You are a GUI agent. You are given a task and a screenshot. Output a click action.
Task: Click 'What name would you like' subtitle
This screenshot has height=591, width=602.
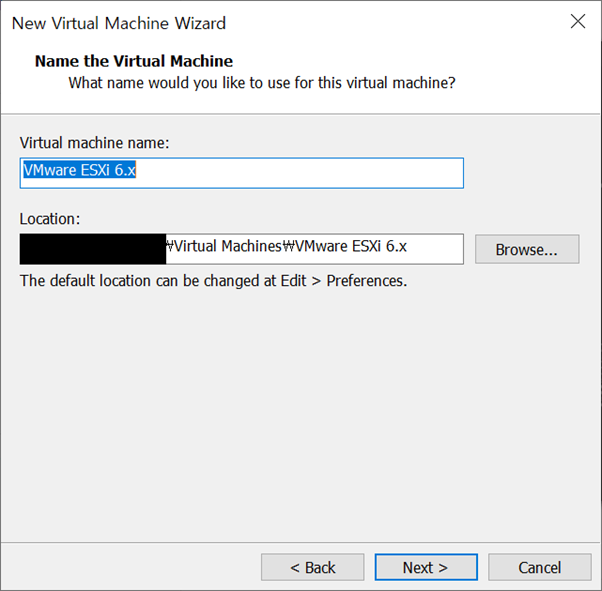(x=262, y=83)
